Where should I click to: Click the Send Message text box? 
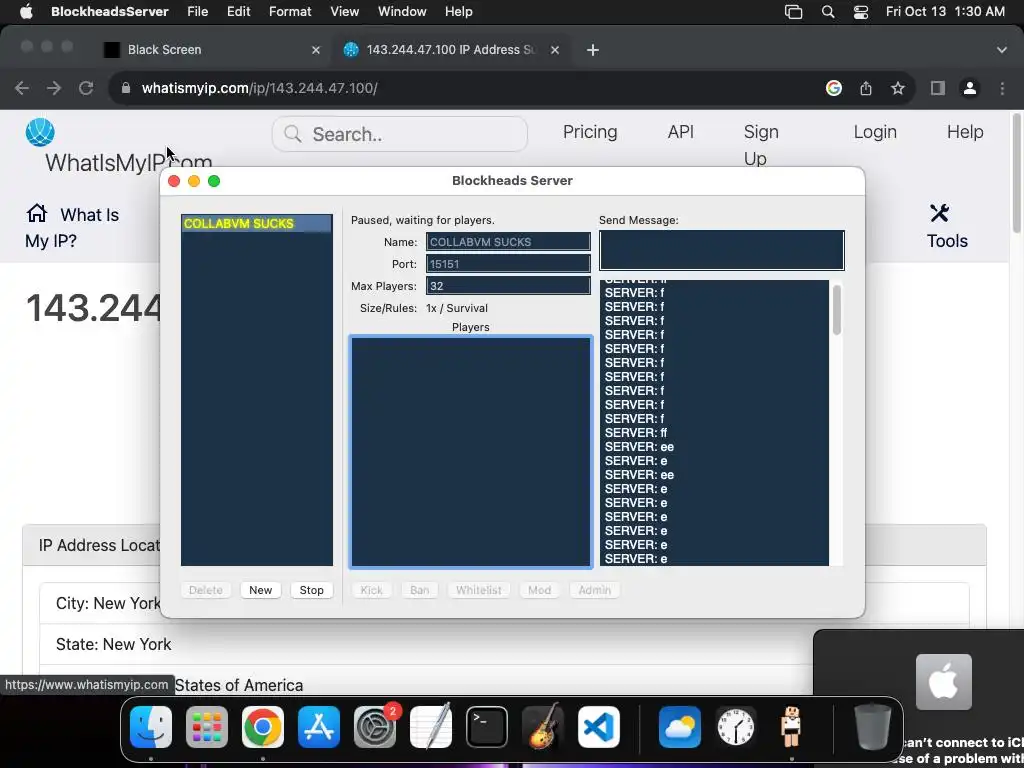[x=722, y=250]
